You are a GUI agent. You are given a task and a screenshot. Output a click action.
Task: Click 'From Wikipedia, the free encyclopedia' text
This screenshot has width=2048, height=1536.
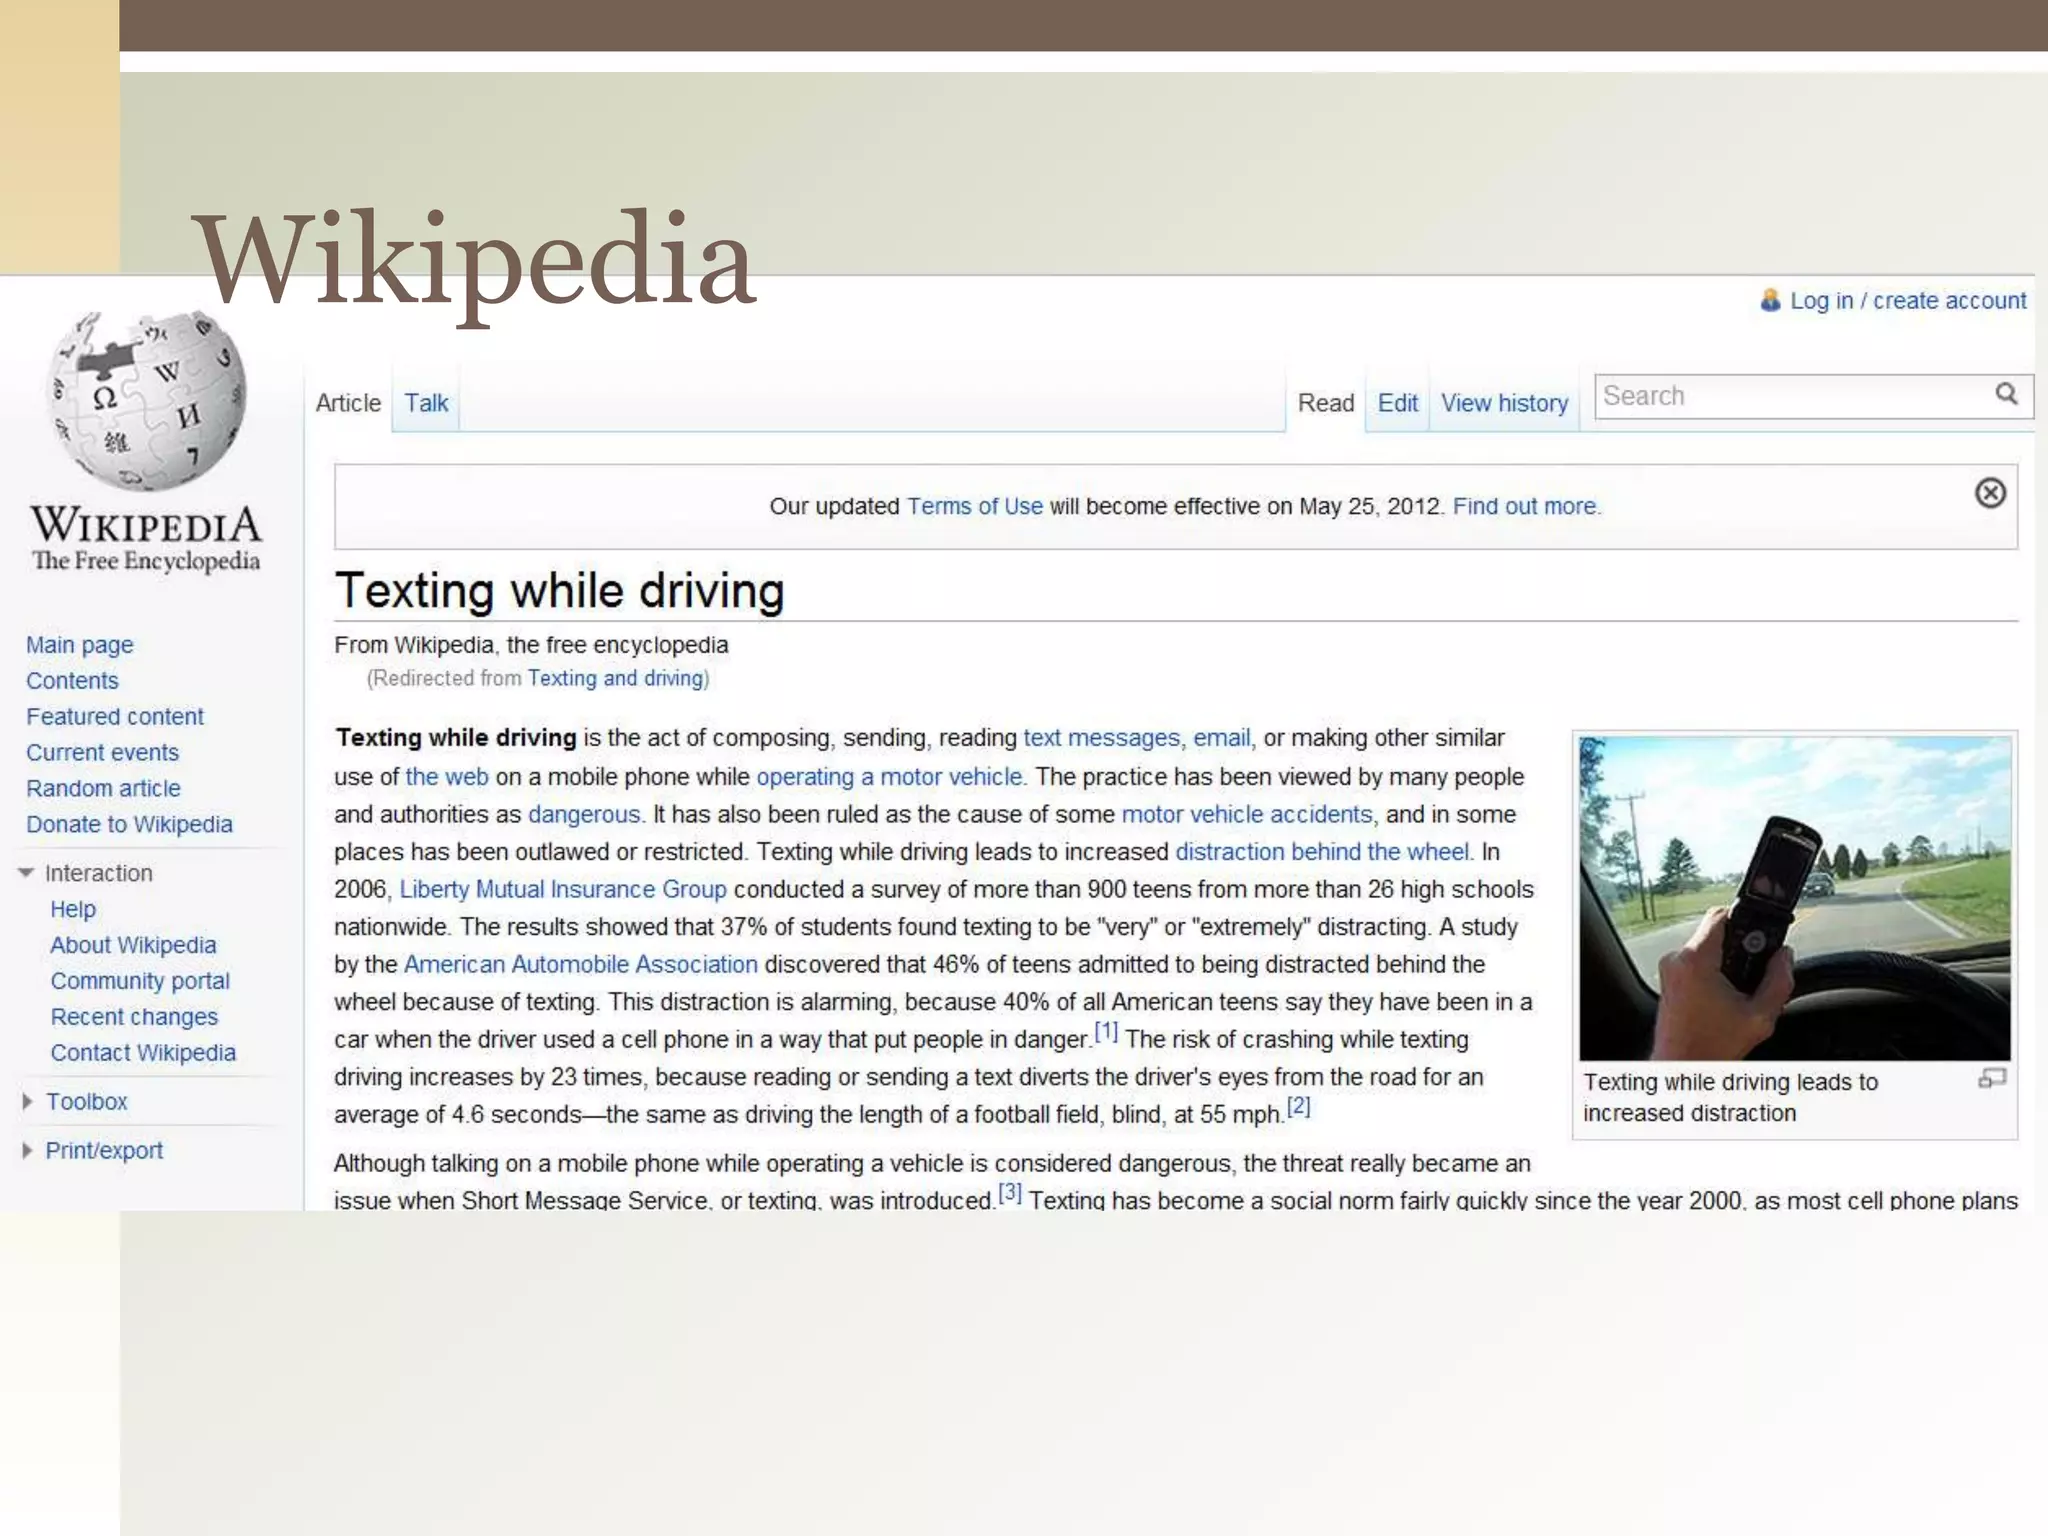tap(531, 645)
